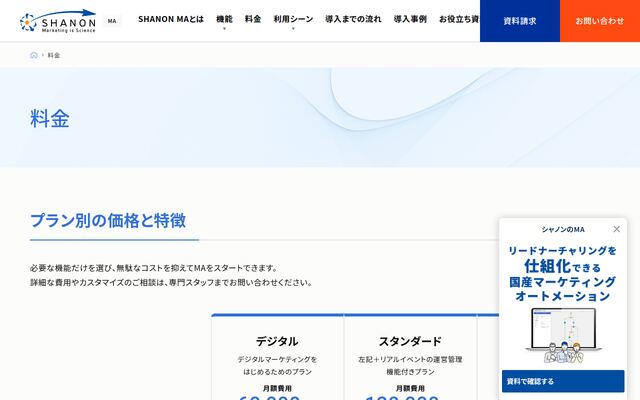Click the 月額費用 label under スタンダード
The width and height of the screenshot is (640, 400).
tap(410, 388)
